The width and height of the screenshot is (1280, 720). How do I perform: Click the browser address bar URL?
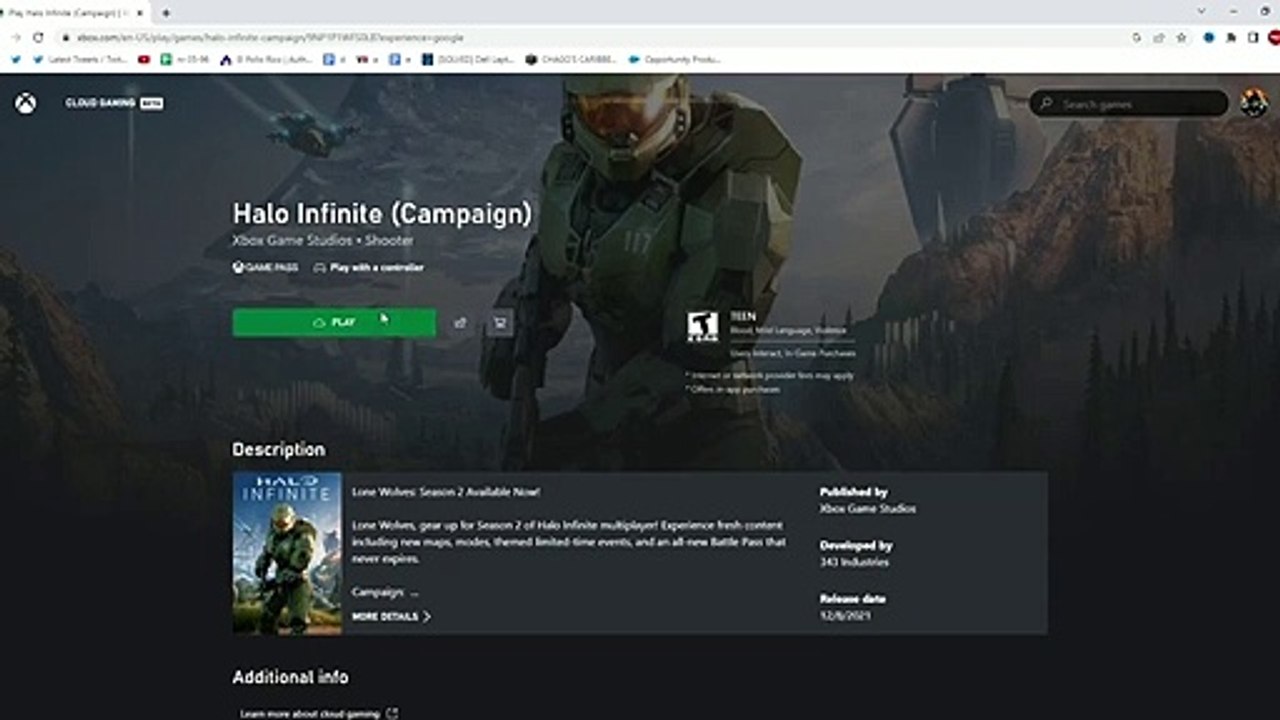(270, 37)
